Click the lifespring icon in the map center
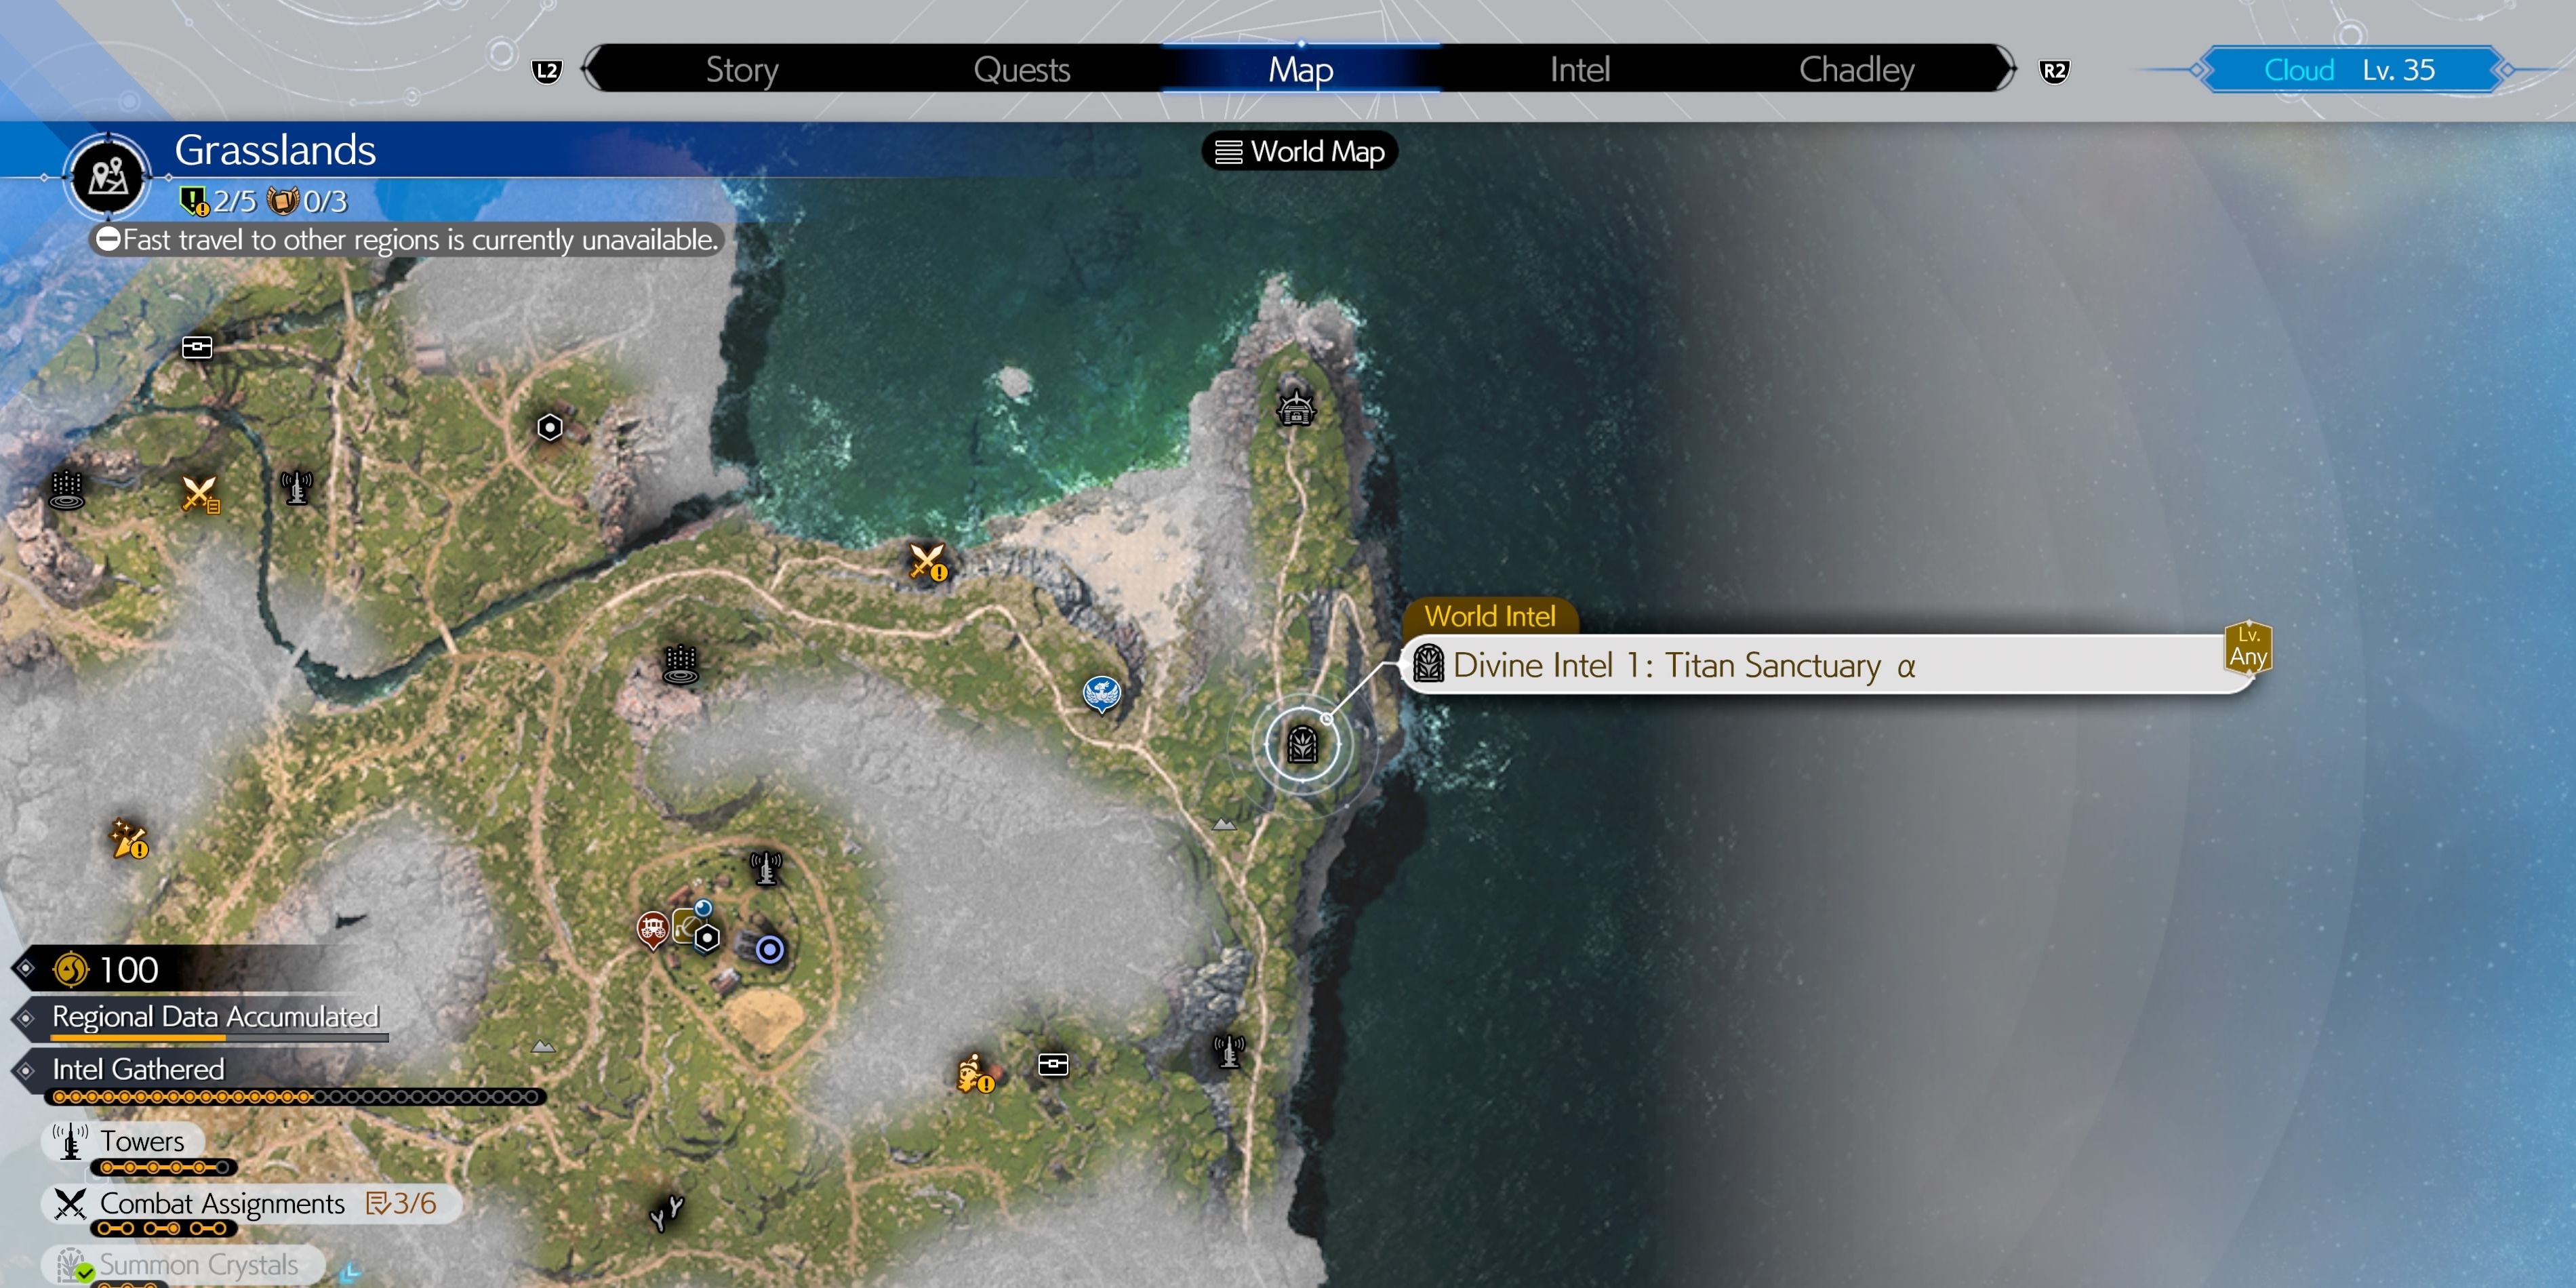This screenshot has height=1288, width=2576. pos(681,663)
